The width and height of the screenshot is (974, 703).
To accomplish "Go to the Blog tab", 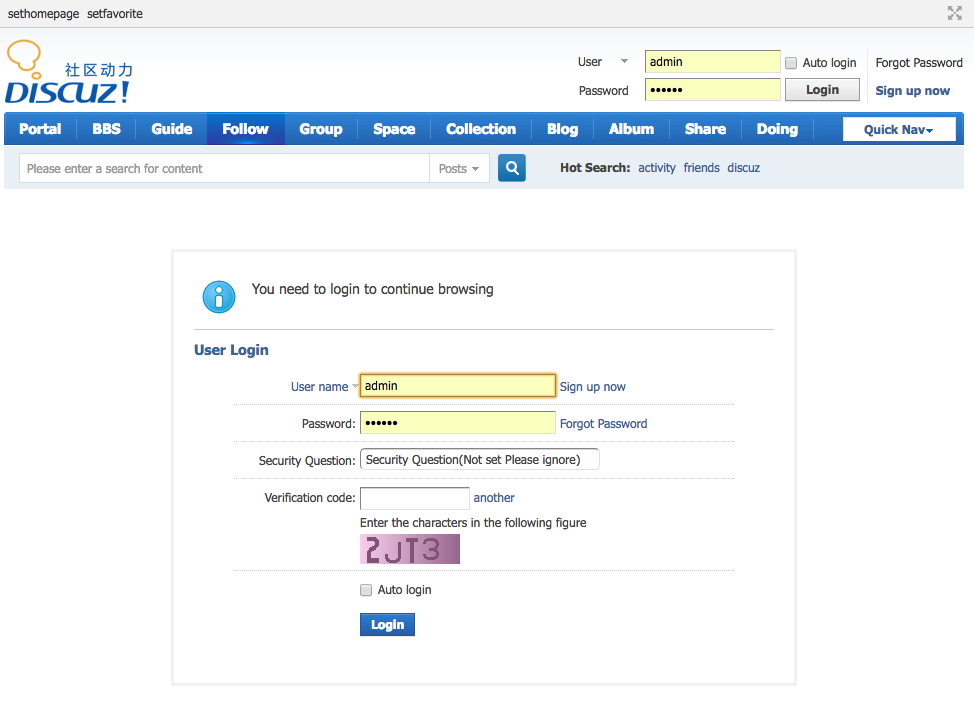I will coord(563,129).
